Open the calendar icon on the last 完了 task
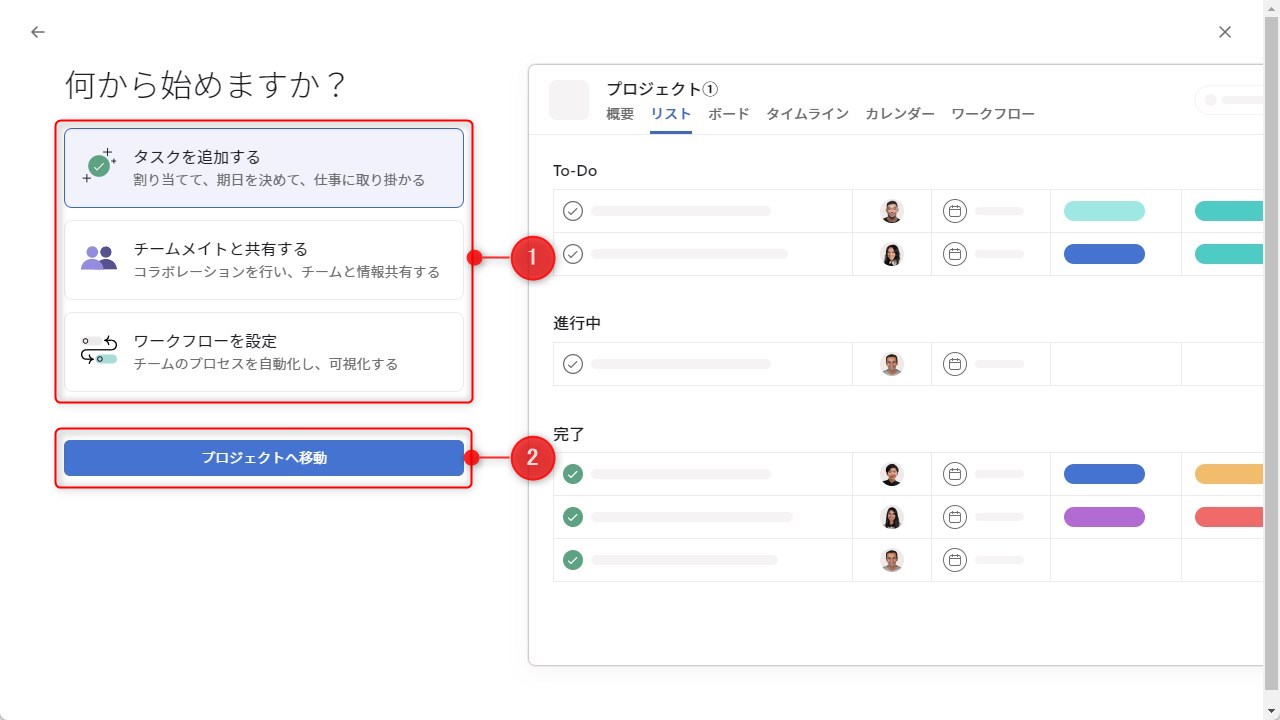 coord(954,559)
